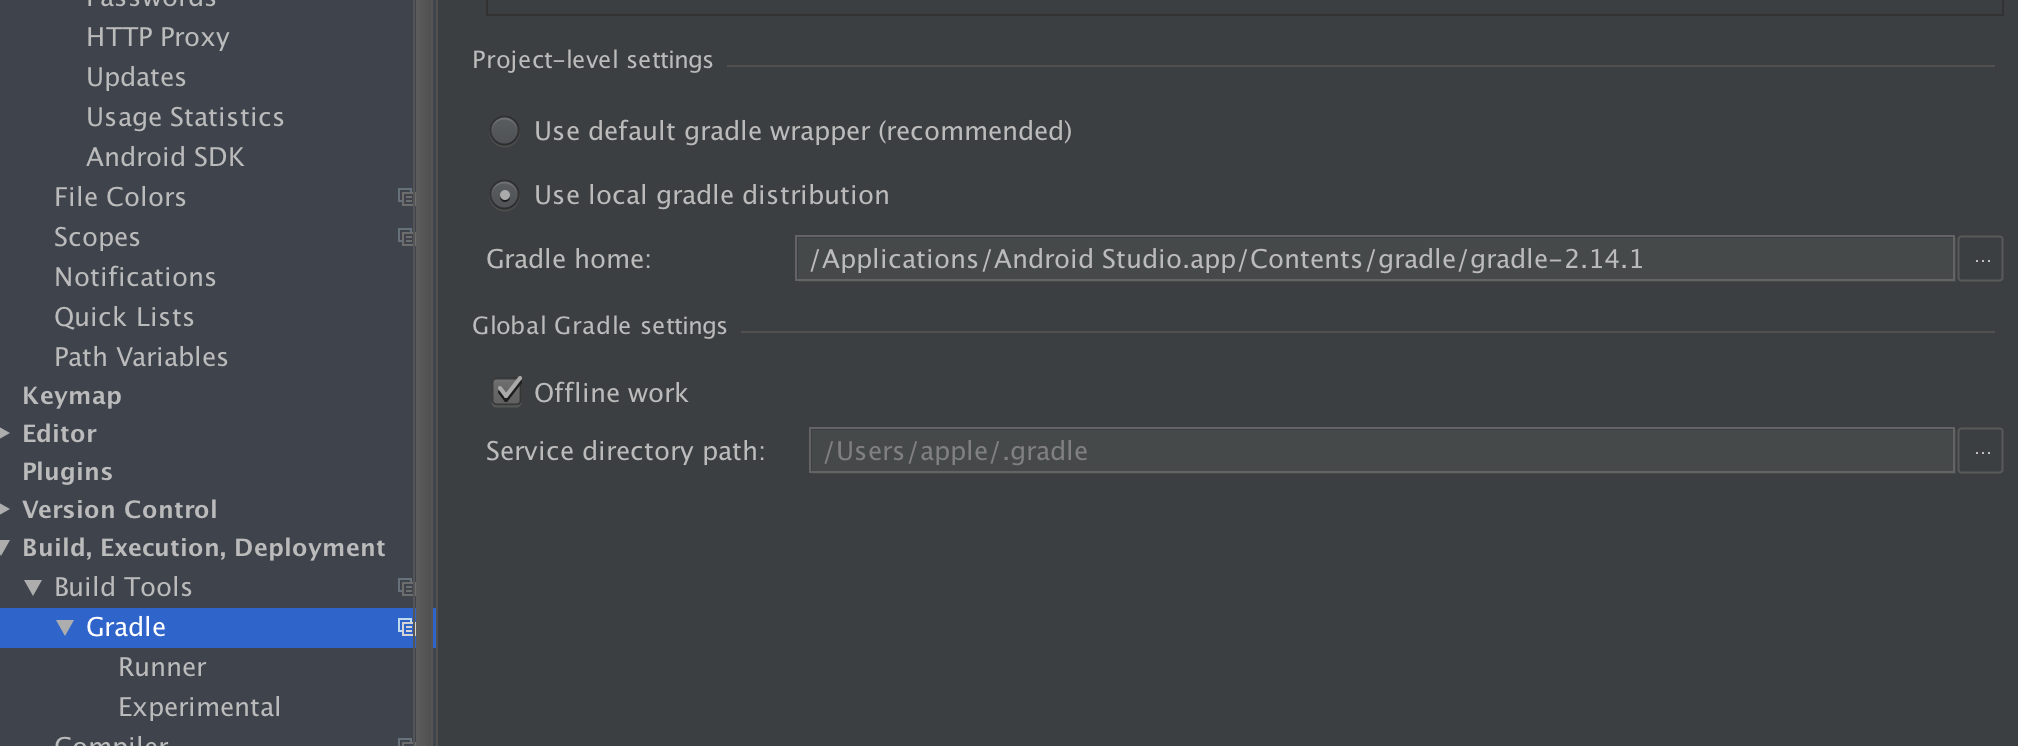Click the Service directory path field
The width and height of the screenshot is (2018, 746).
pos(1380,451)
